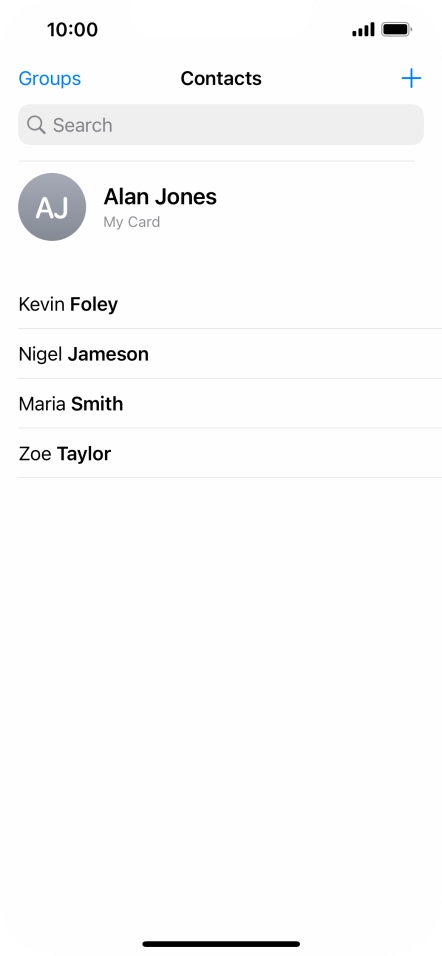Tap the plus icon to add contact

(411, 78)
